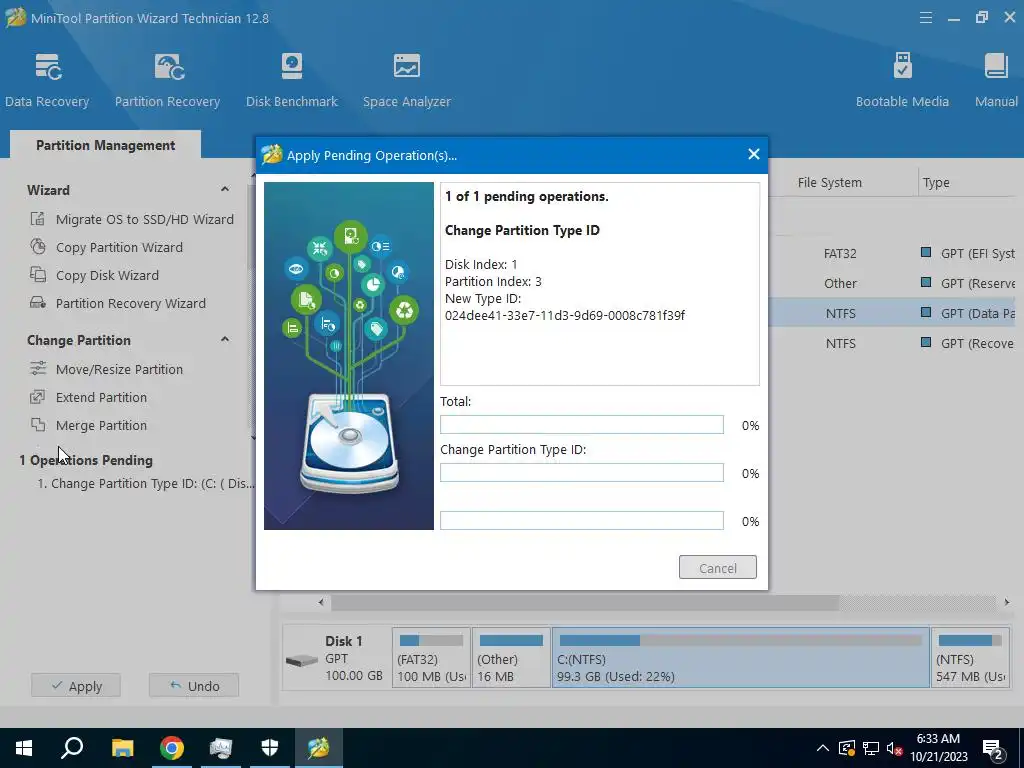1024x768 pixels.
Task: Click the Undo button
Action: point(194,686)
